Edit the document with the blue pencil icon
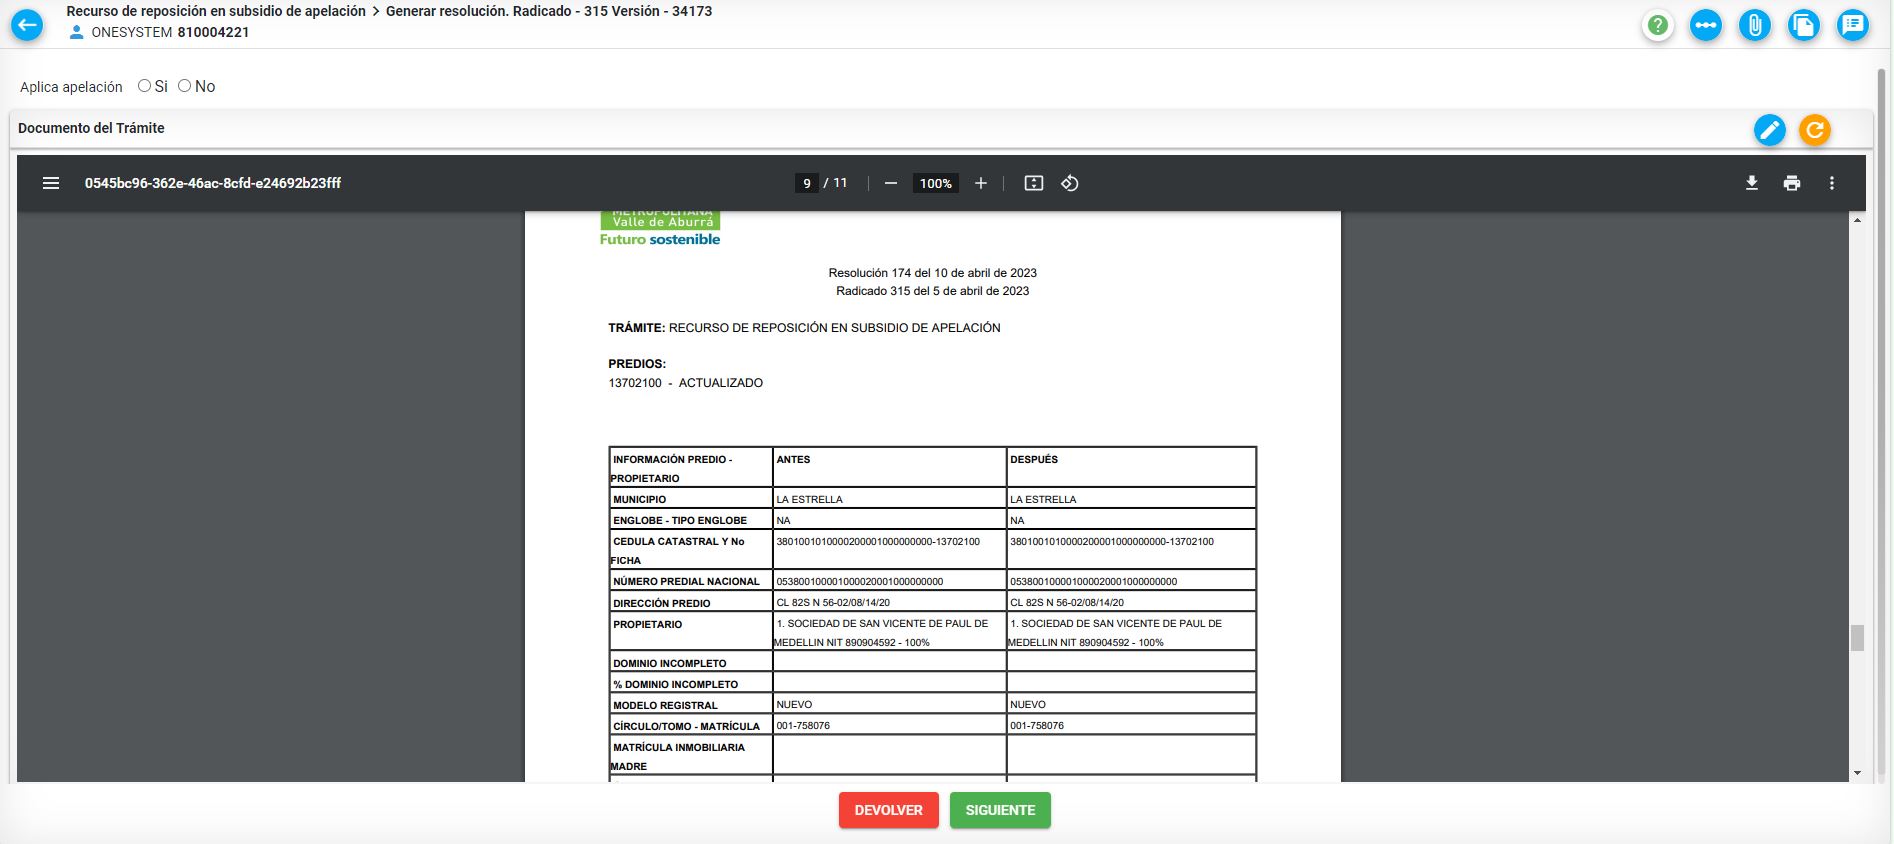Screen dimensions: 1894x844 pyautogui.click(x=1769, y=130)
